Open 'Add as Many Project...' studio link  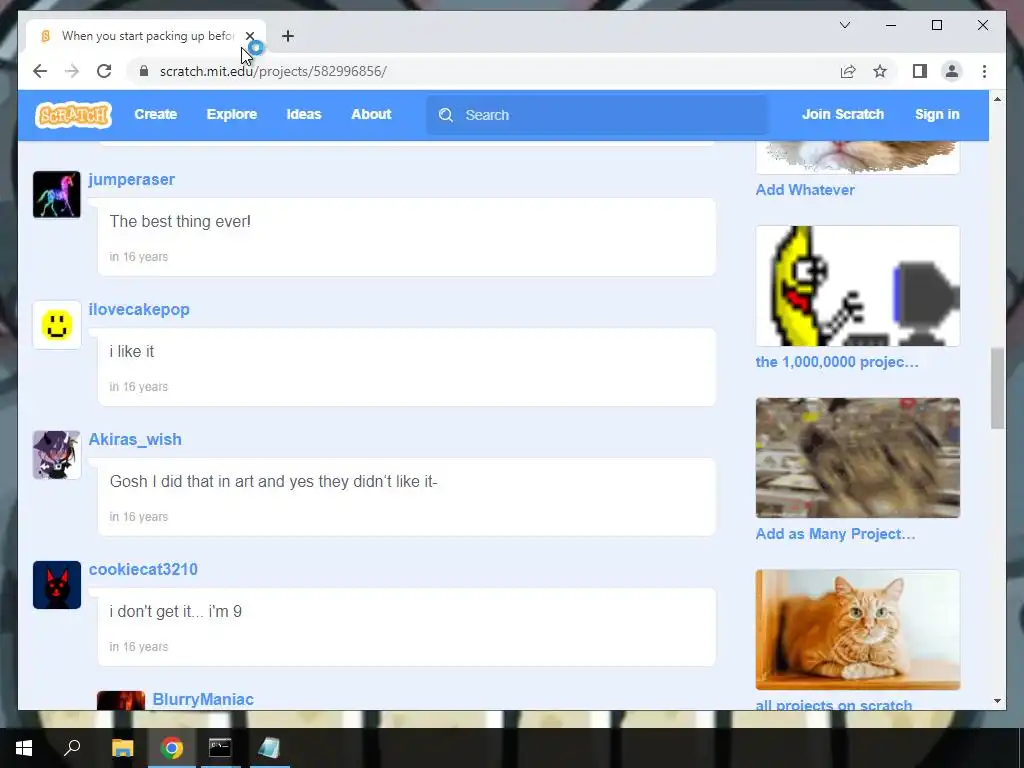(x=835, y=534)
